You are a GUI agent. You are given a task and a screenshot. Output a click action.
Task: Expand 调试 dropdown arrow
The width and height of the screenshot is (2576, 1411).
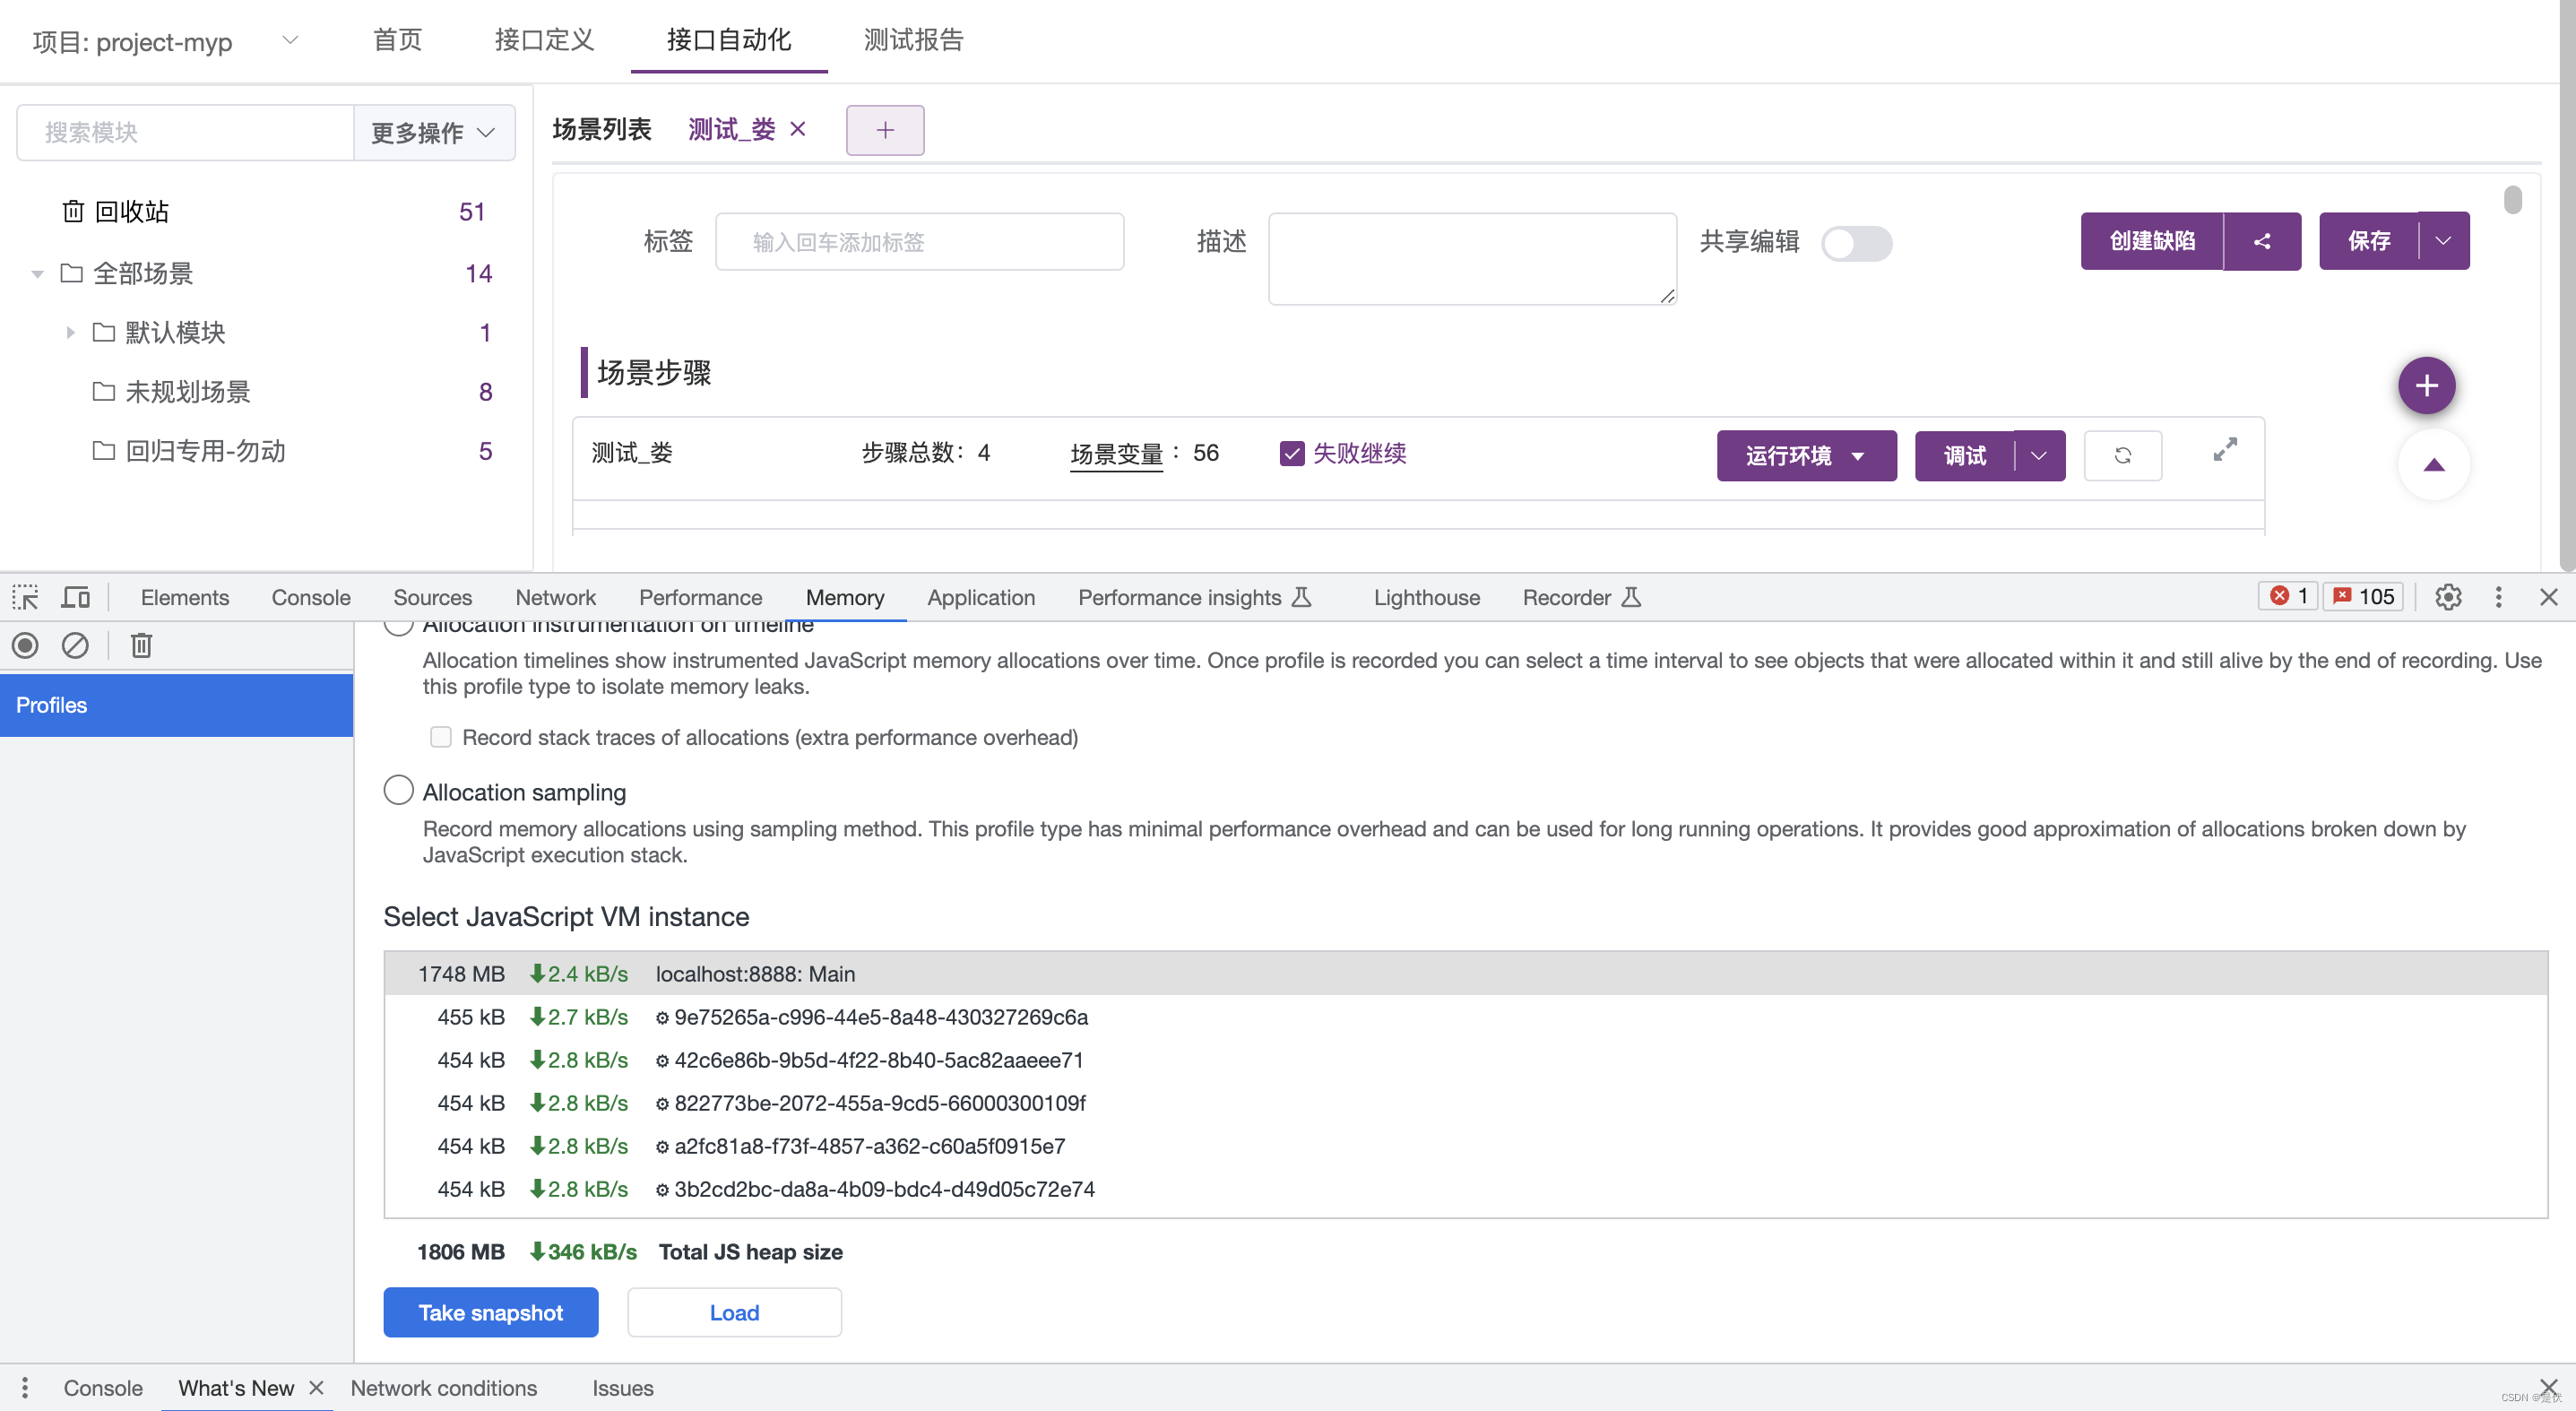tap(2037, 454)
